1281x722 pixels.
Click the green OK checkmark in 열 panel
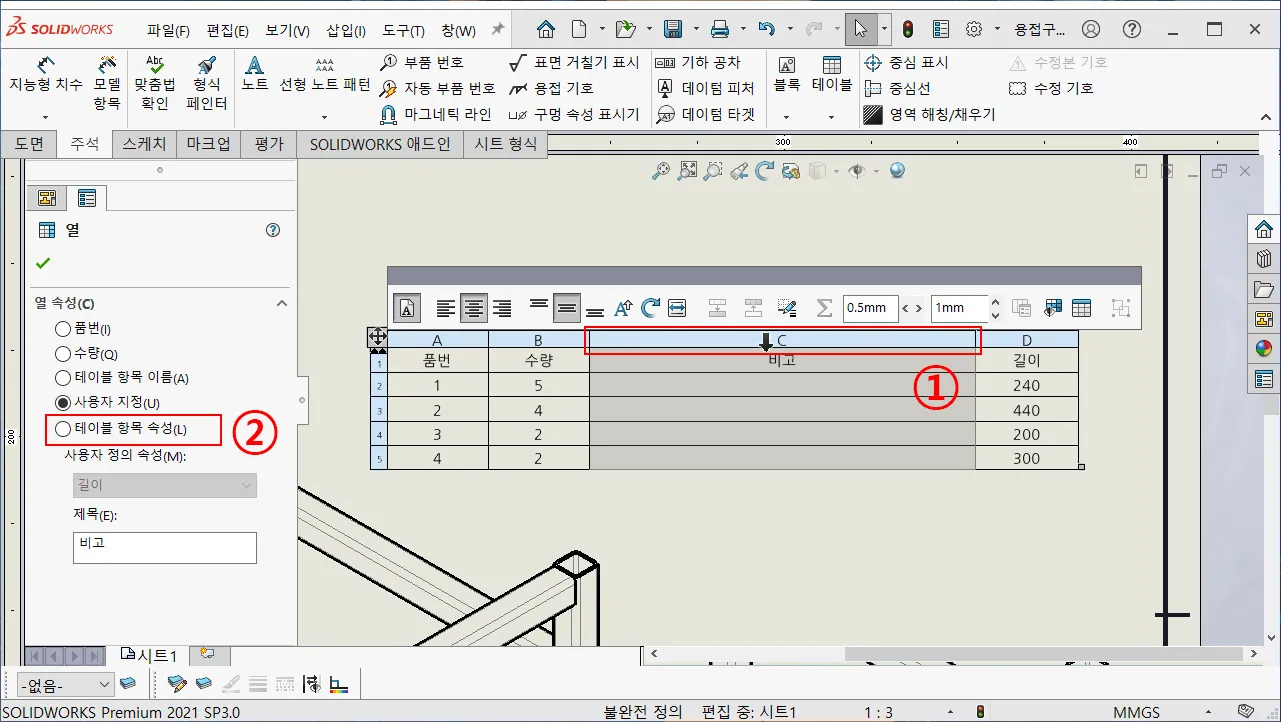tap(42, 264)
